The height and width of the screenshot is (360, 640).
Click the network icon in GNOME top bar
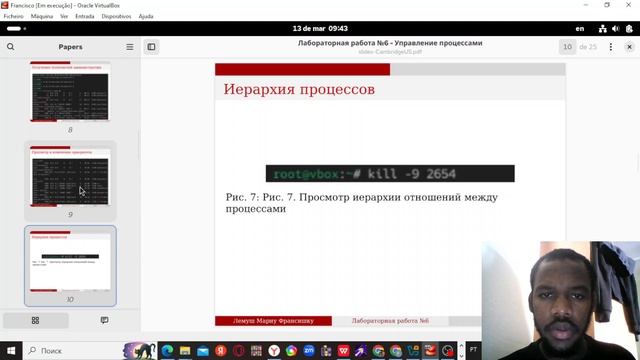[x=602, y=29]
